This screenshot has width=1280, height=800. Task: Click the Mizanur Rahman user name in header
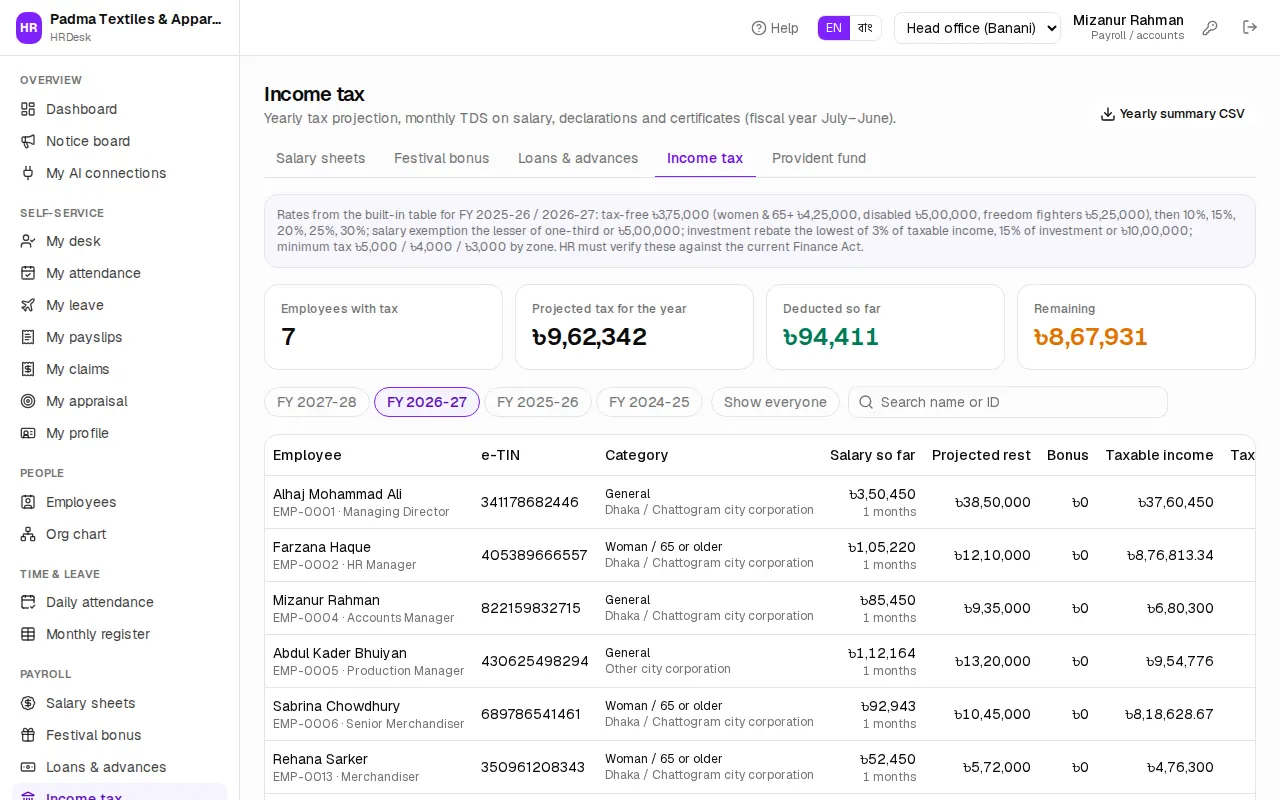[1128, 20]
